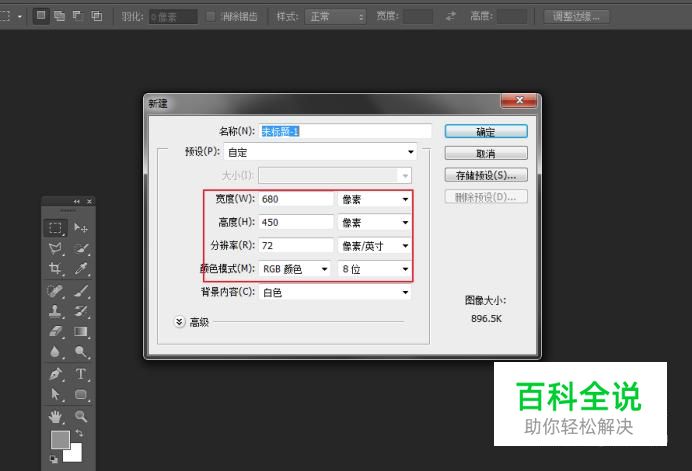
Task: Open Background Contents (背景内容) dropdown
Action: coord(335,292)
